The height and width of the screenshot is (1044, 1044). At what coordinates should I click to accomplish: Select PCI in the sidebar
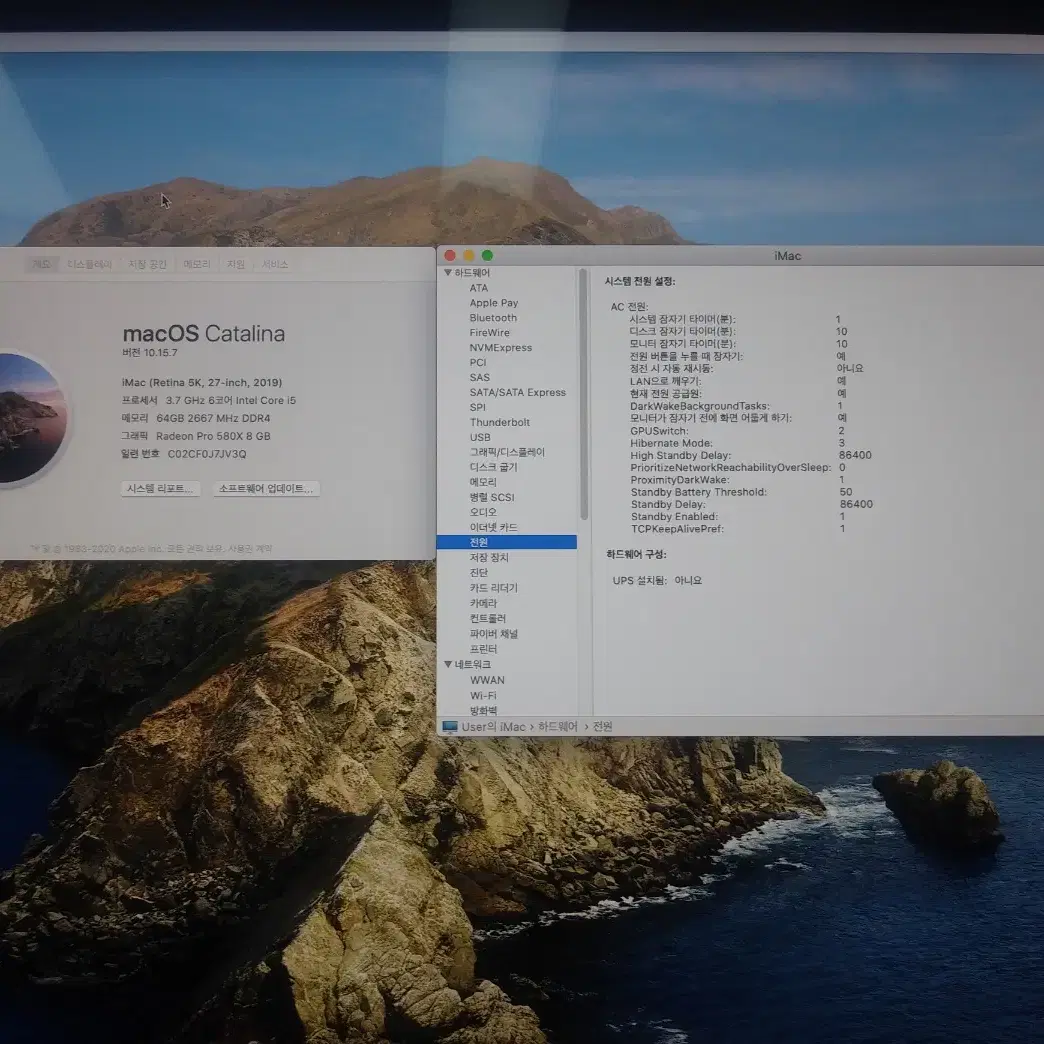click(x=478, y=363)
